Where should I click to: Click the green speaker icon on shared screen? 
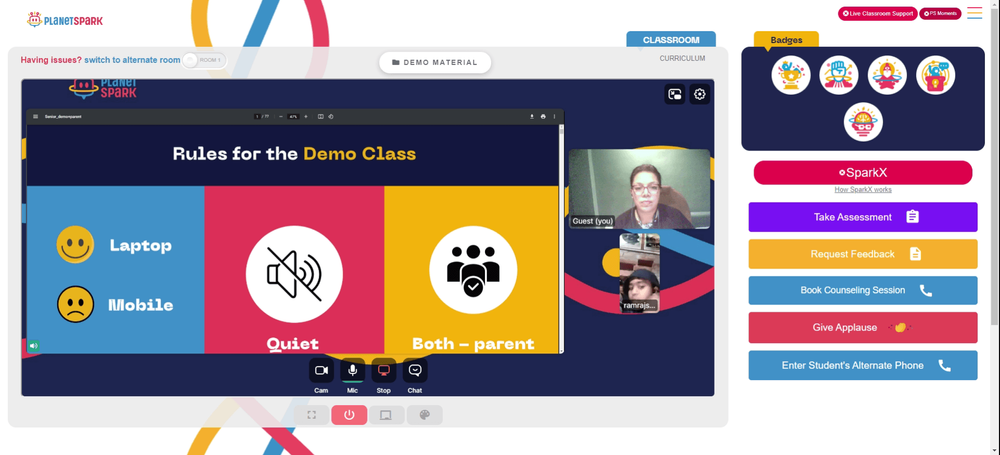(33, 346)
